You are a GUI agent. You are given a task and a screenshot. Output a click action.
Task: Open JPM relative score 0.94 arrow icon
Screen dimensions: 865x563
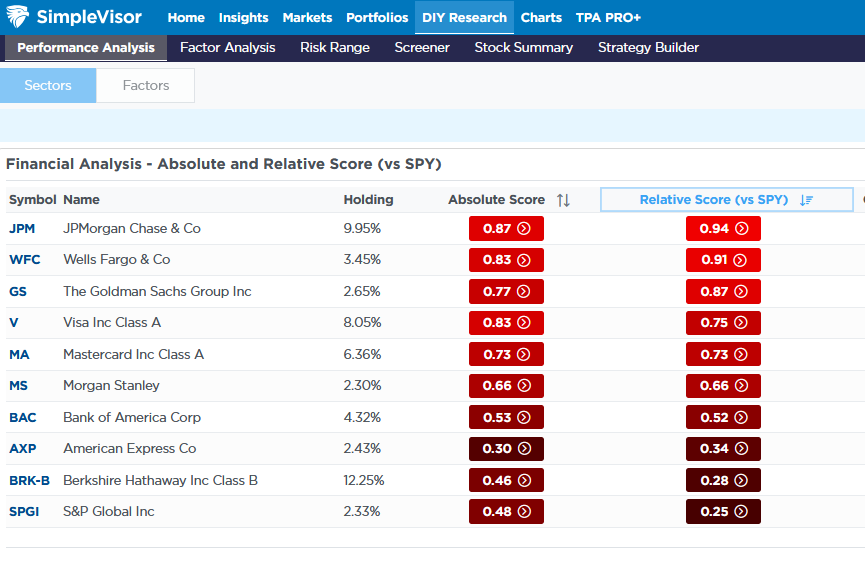742,228
